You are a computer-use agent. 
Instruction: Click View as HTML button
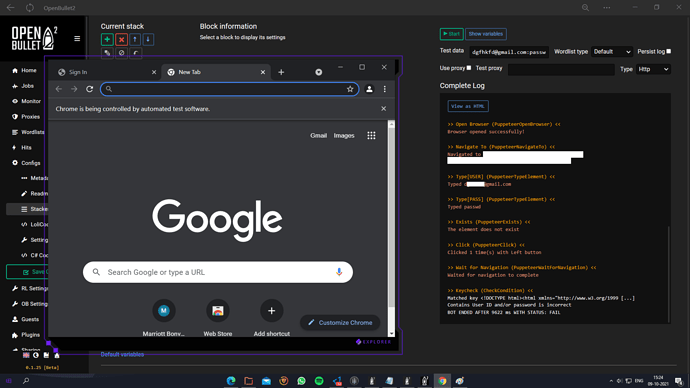point(468,106)
